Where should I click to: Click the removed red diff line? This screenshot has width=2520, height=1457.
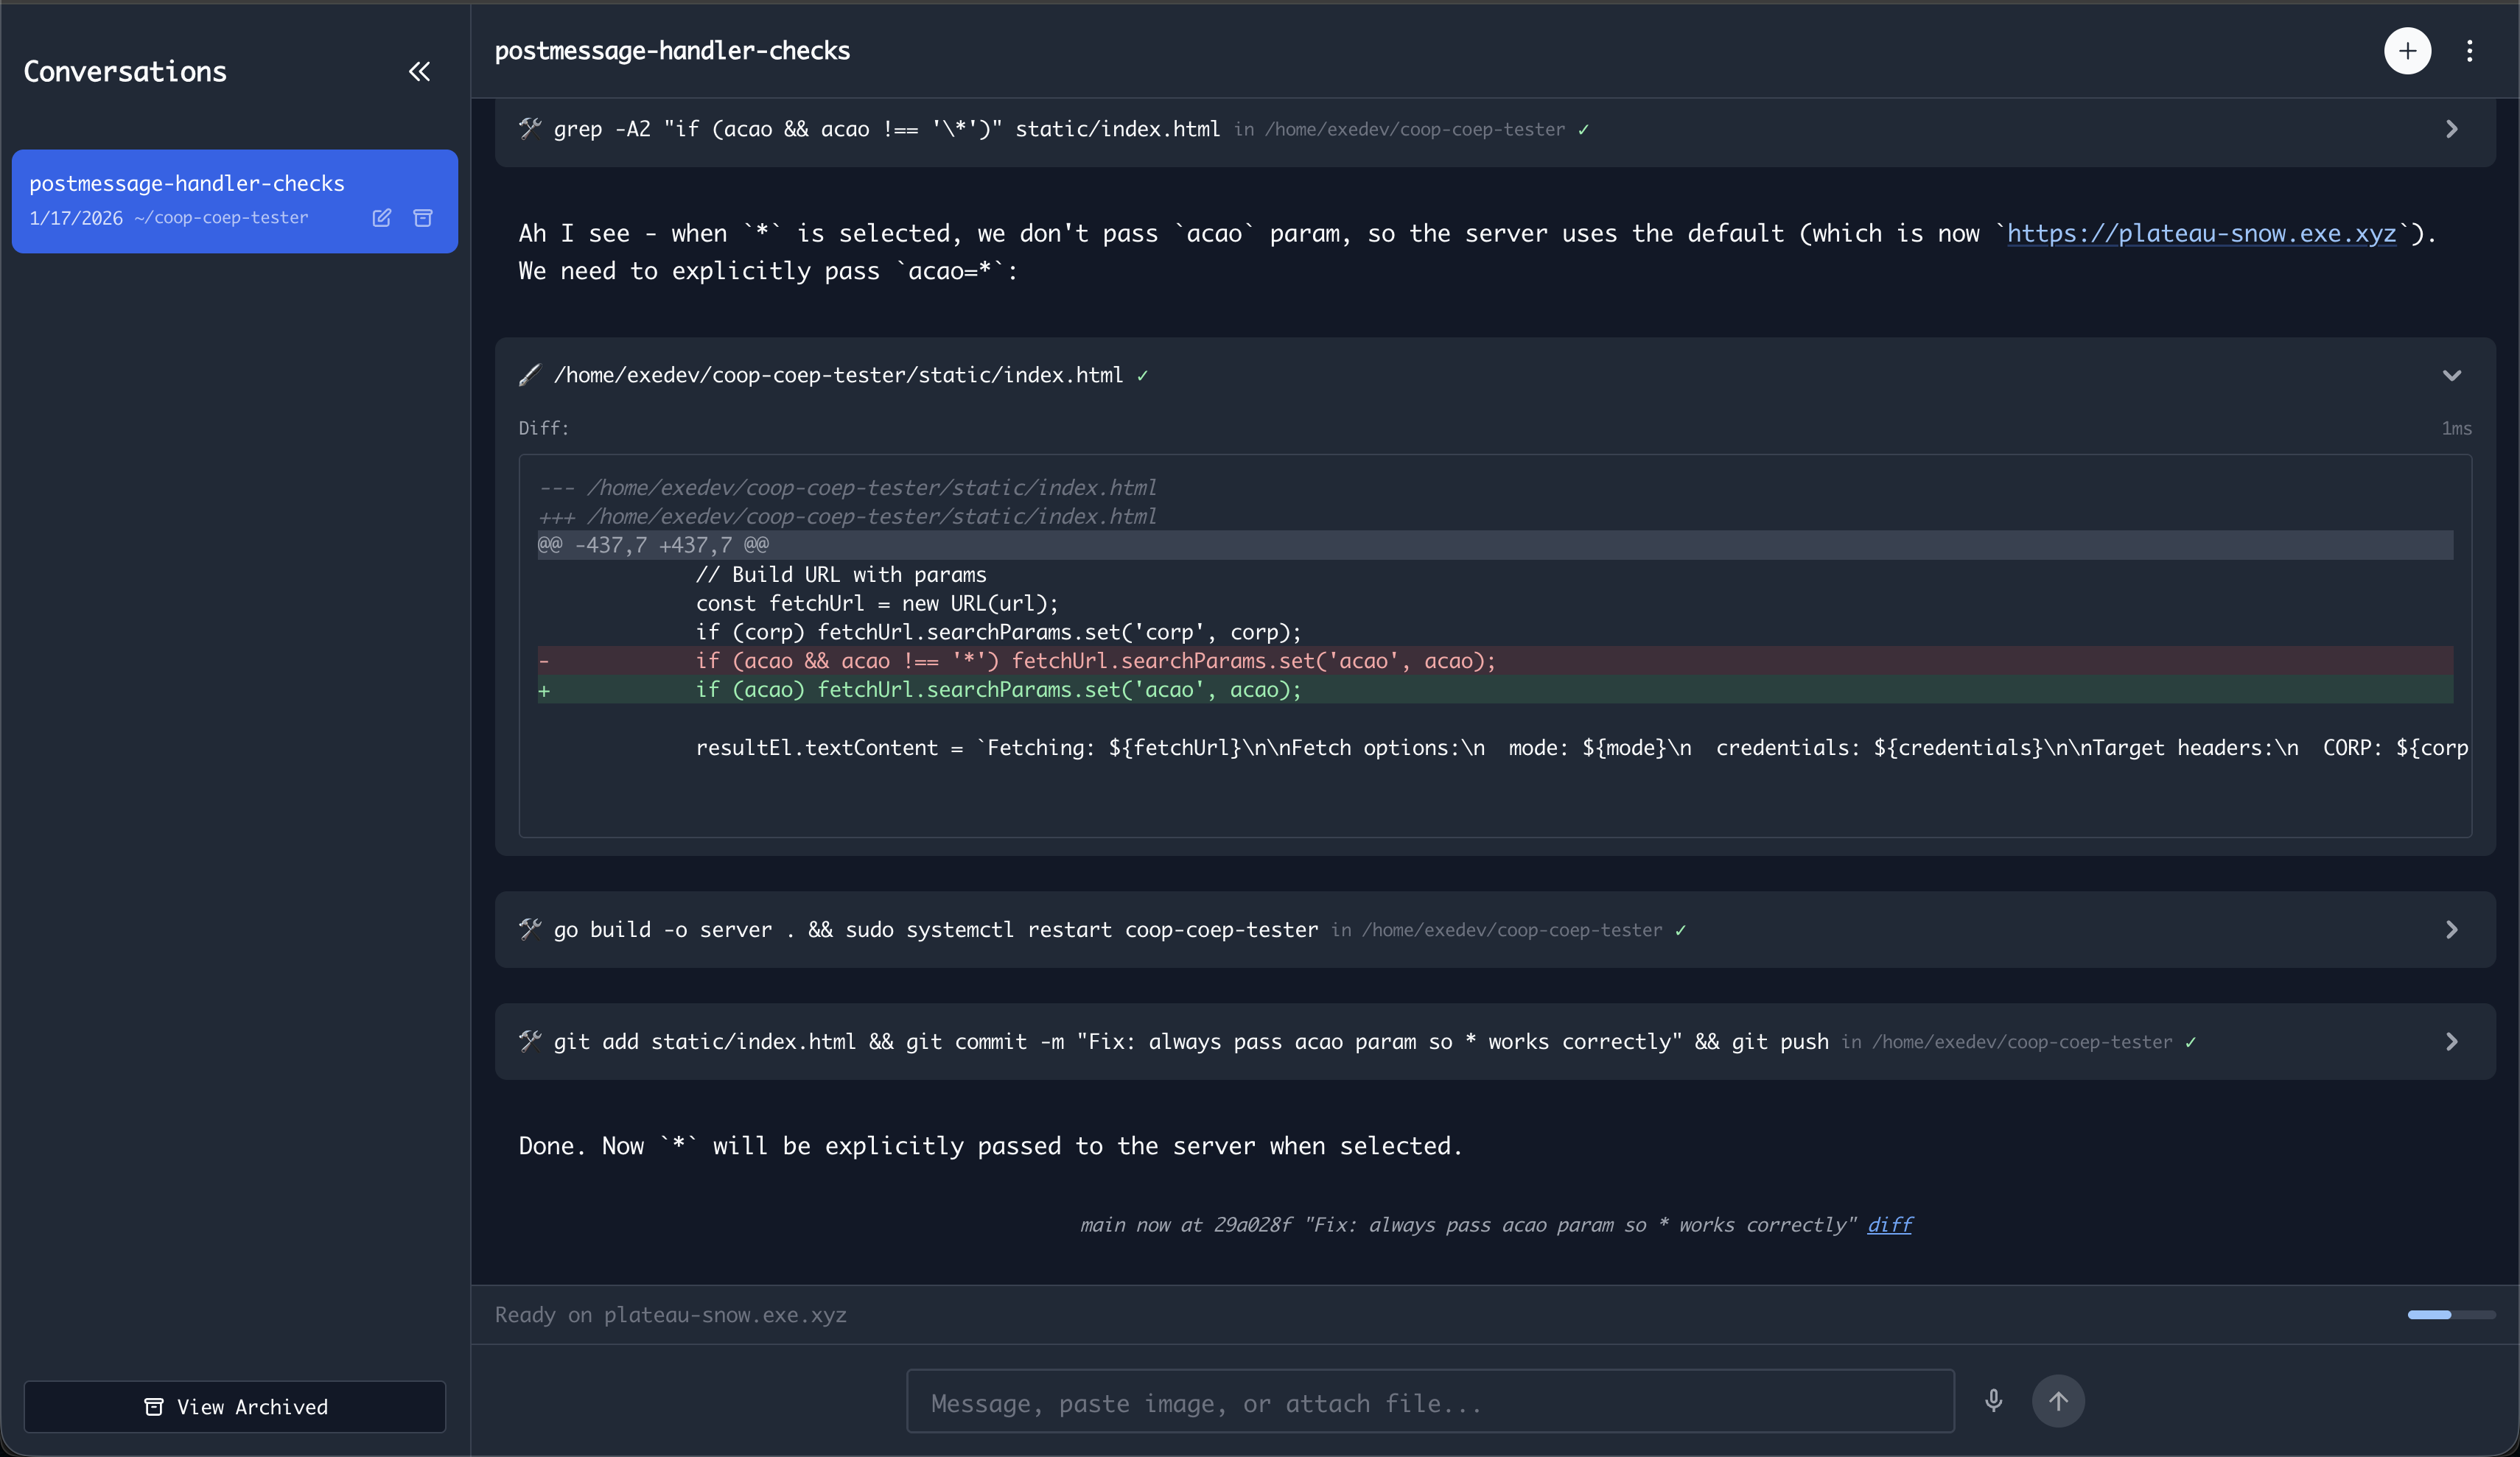[x=1095, y=661]
